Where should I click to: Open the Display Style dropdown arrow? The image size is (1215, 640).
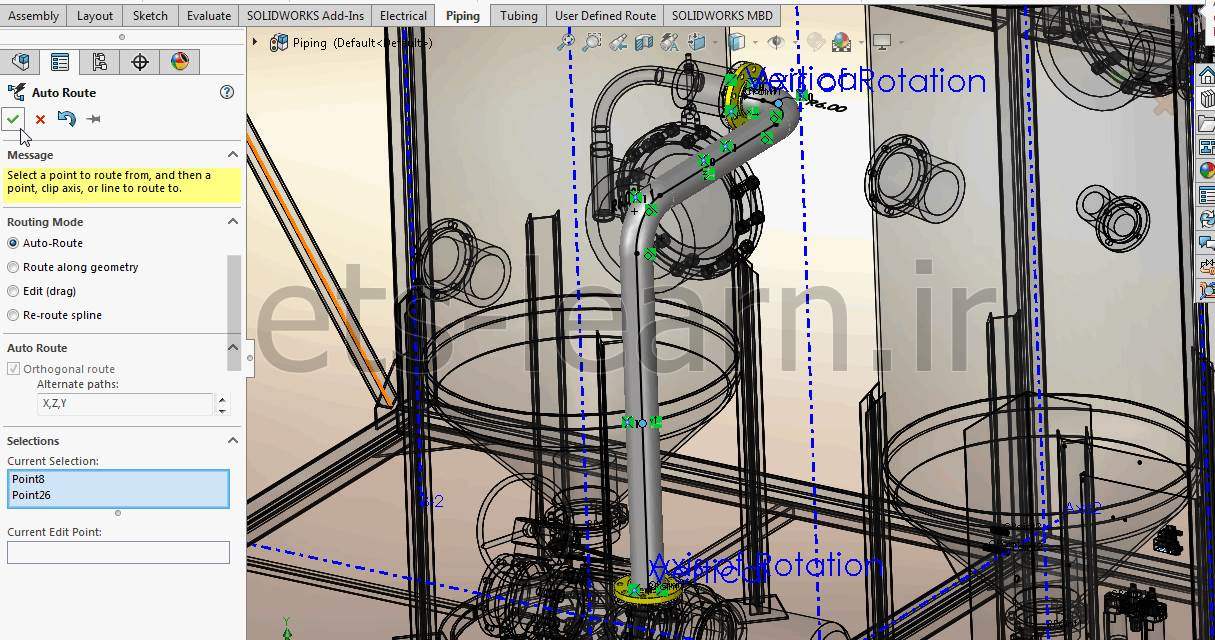(x=753, y=43)
